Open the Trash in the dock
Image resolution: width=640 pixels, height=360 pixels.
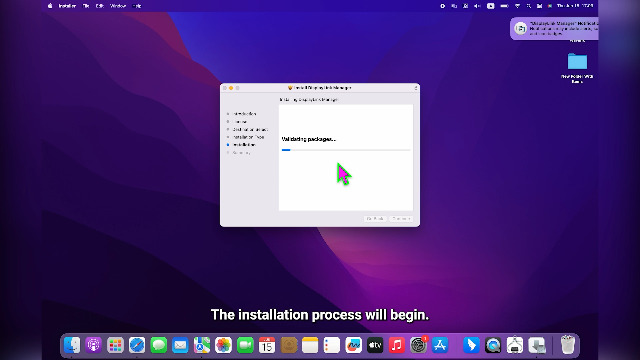pos(567,345)
